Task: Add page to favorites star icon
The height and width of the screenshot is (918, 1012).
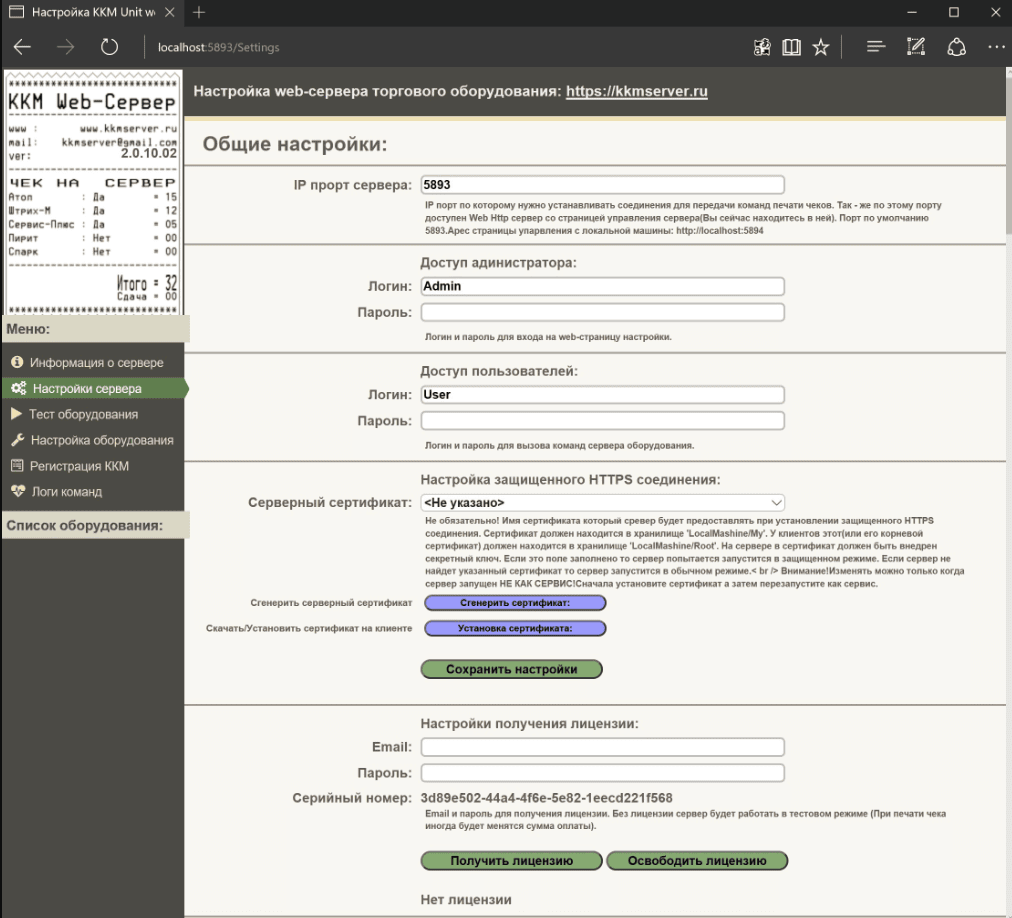Action: click(x=820, y=47)
